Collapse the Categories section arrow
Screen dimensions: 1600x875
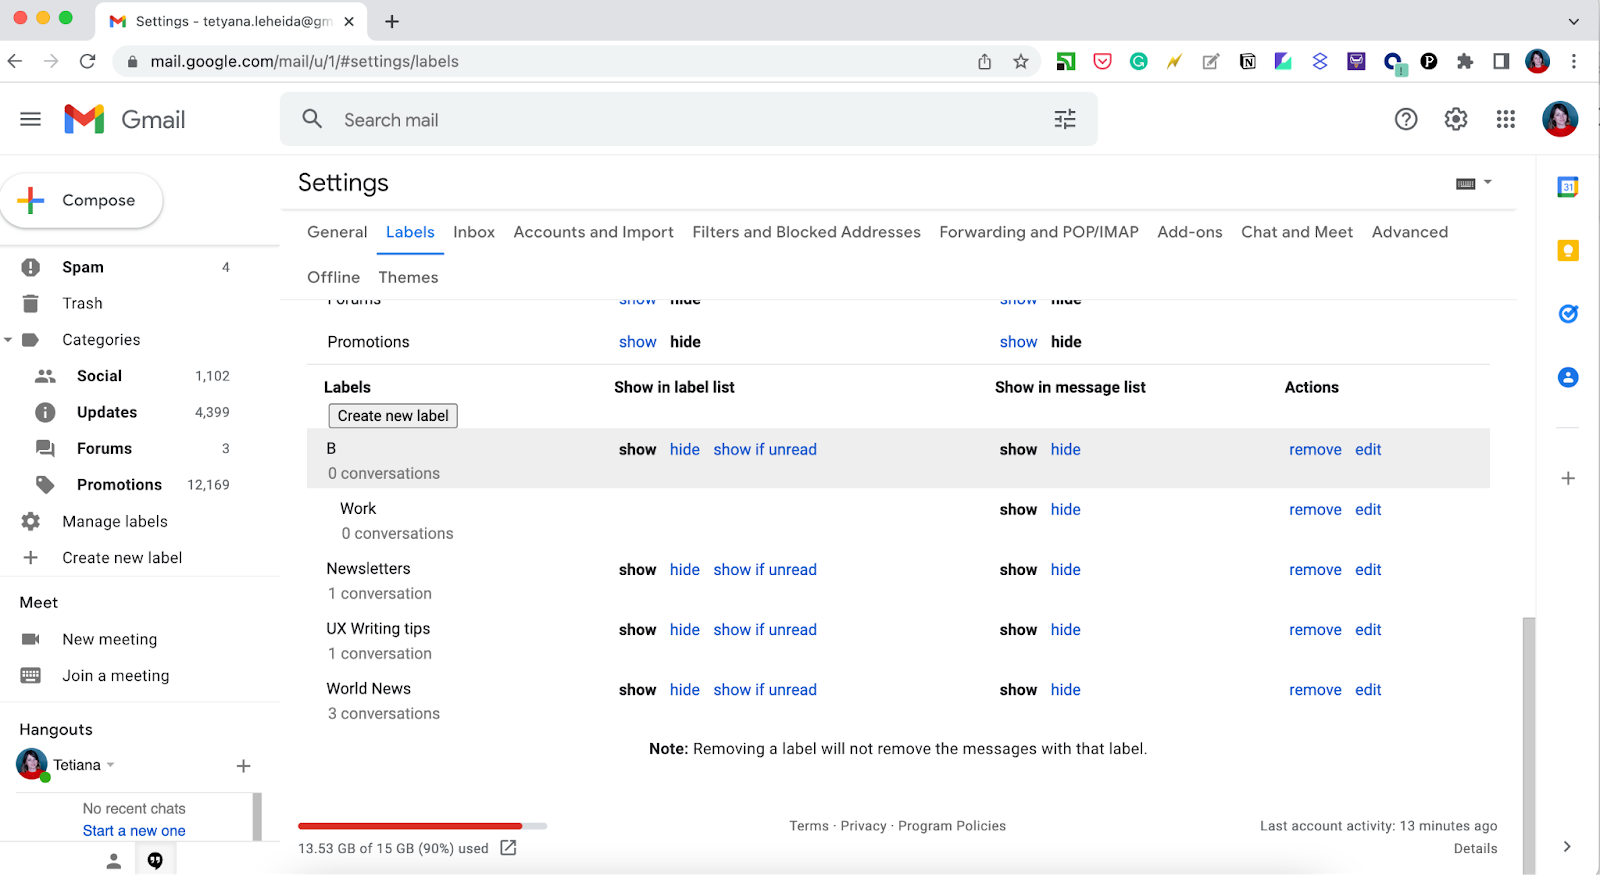tap(8, 340)
